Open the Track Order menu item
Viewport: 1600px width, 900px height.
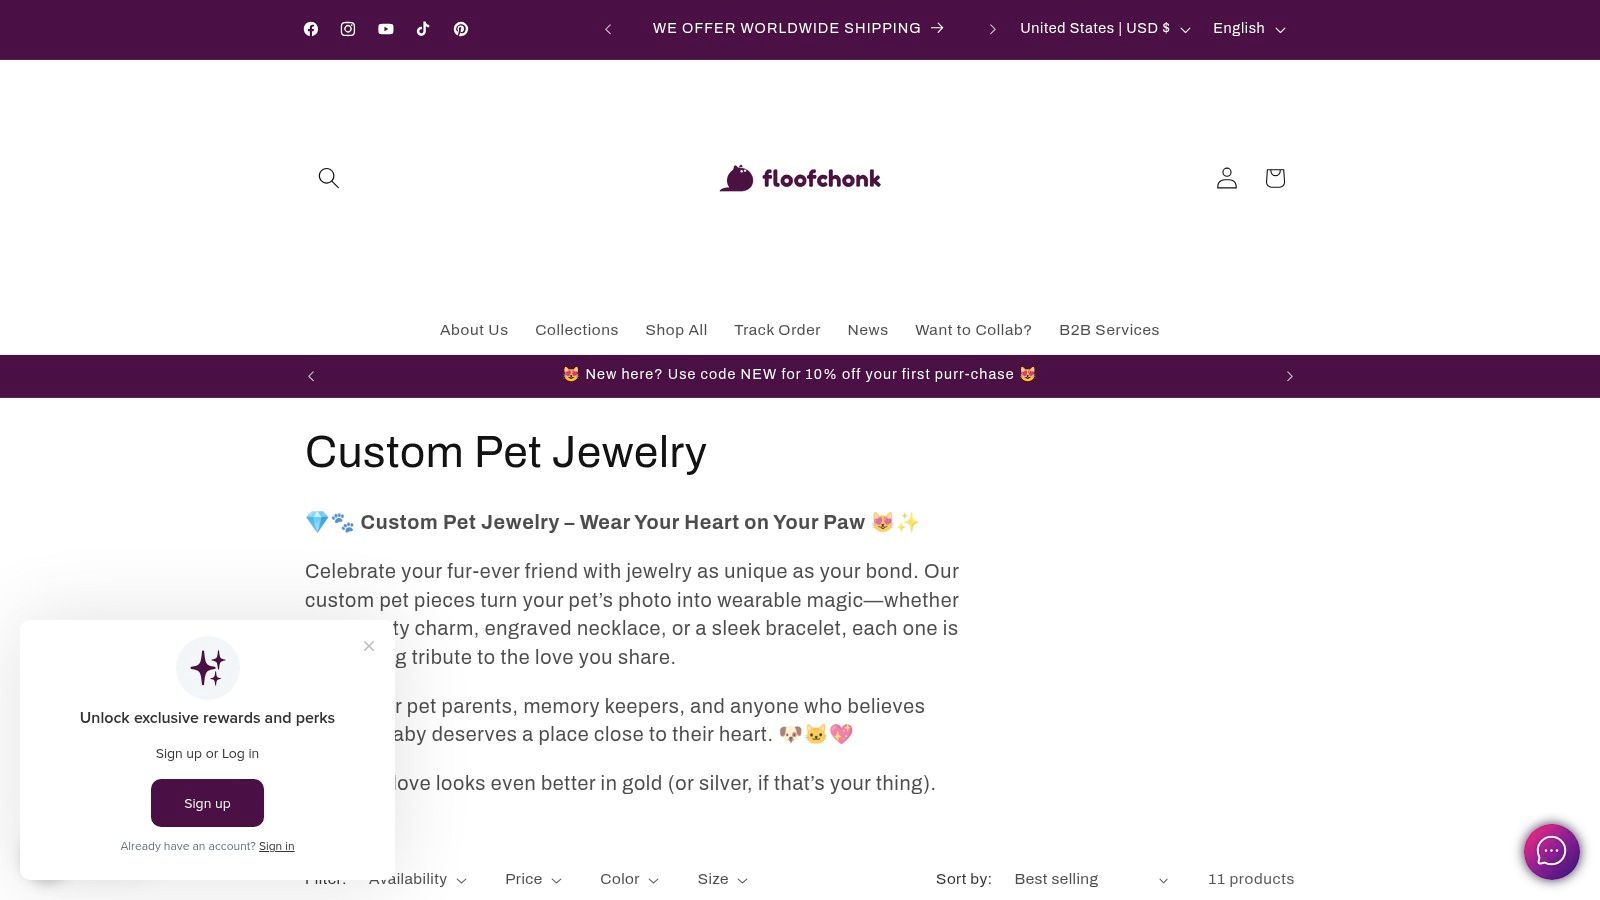pos(777,330)
